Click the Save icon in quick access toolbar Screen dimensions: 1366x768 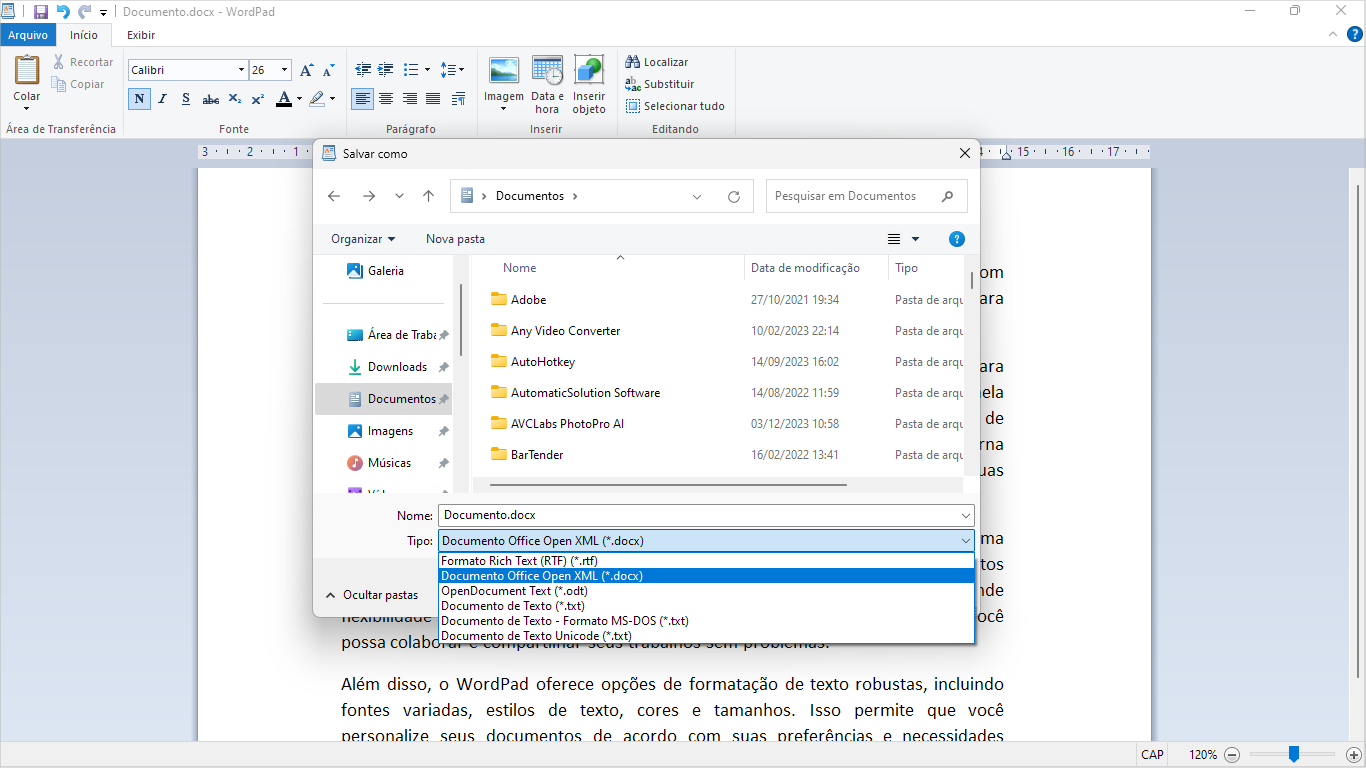(x=41, y=12)
